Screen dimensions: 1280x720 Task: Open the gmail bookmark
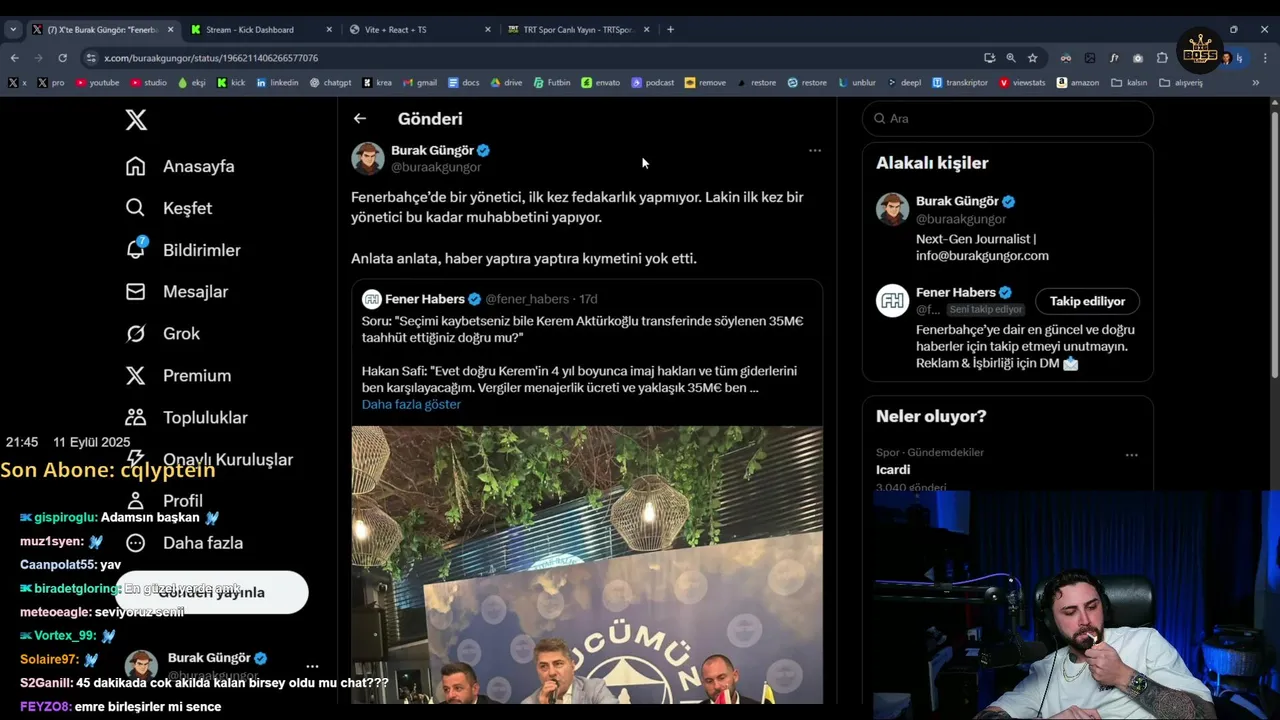(x=420, y=83)
